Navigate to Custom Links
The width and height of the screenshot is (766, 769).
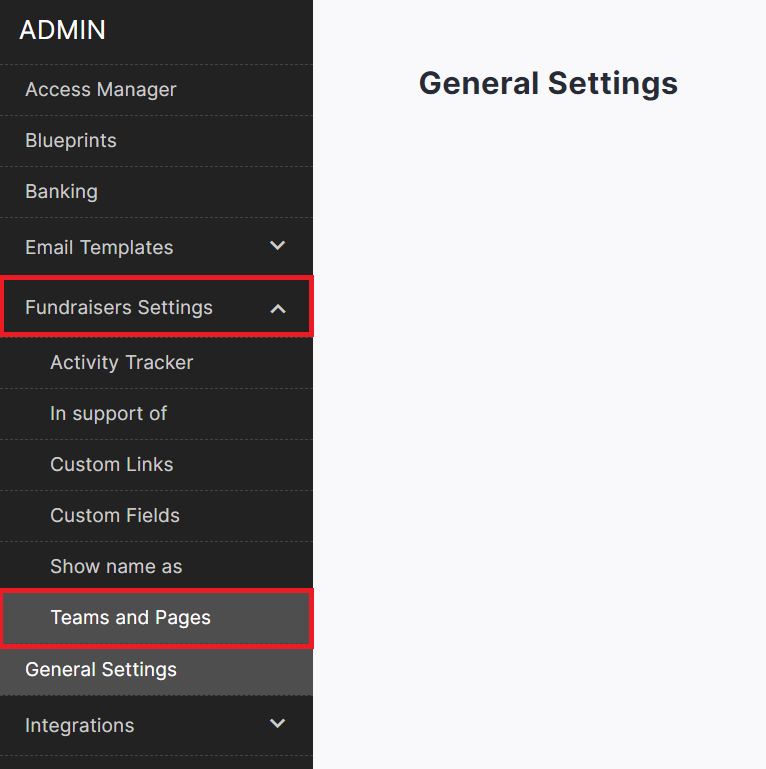pos(112,465)
